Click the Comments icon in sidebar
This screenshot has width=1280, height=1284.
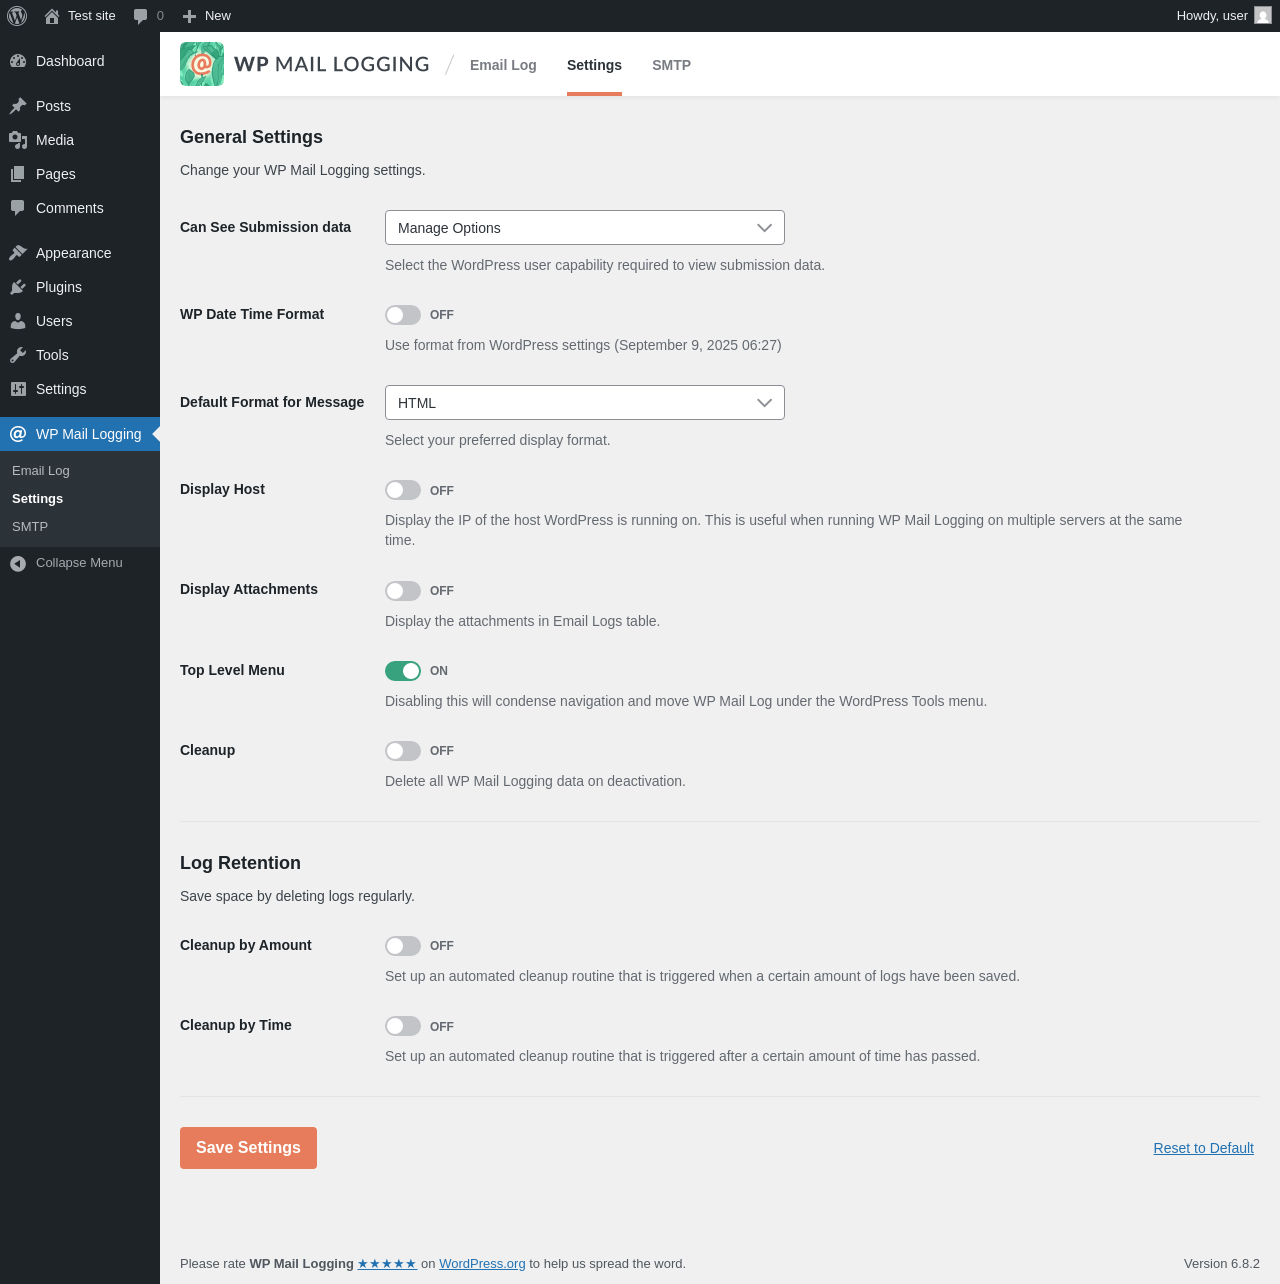pyautogui.click(x=18, y=208)
